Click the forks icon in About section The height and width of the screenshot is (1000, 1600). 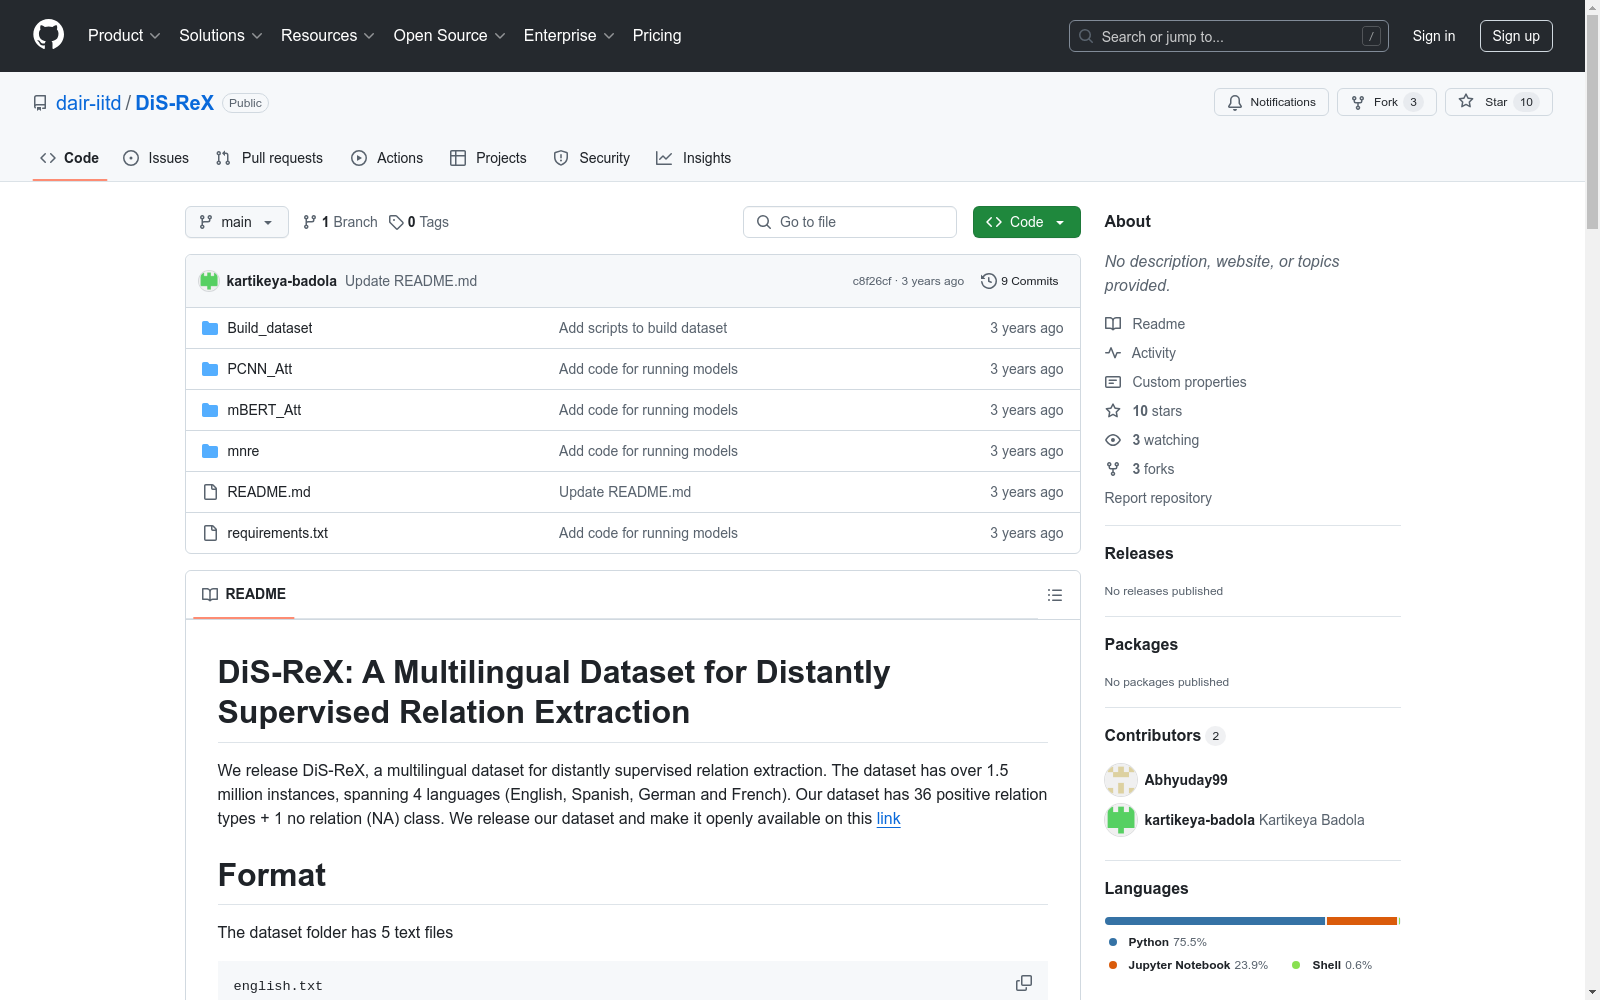tap(1113, 469)
